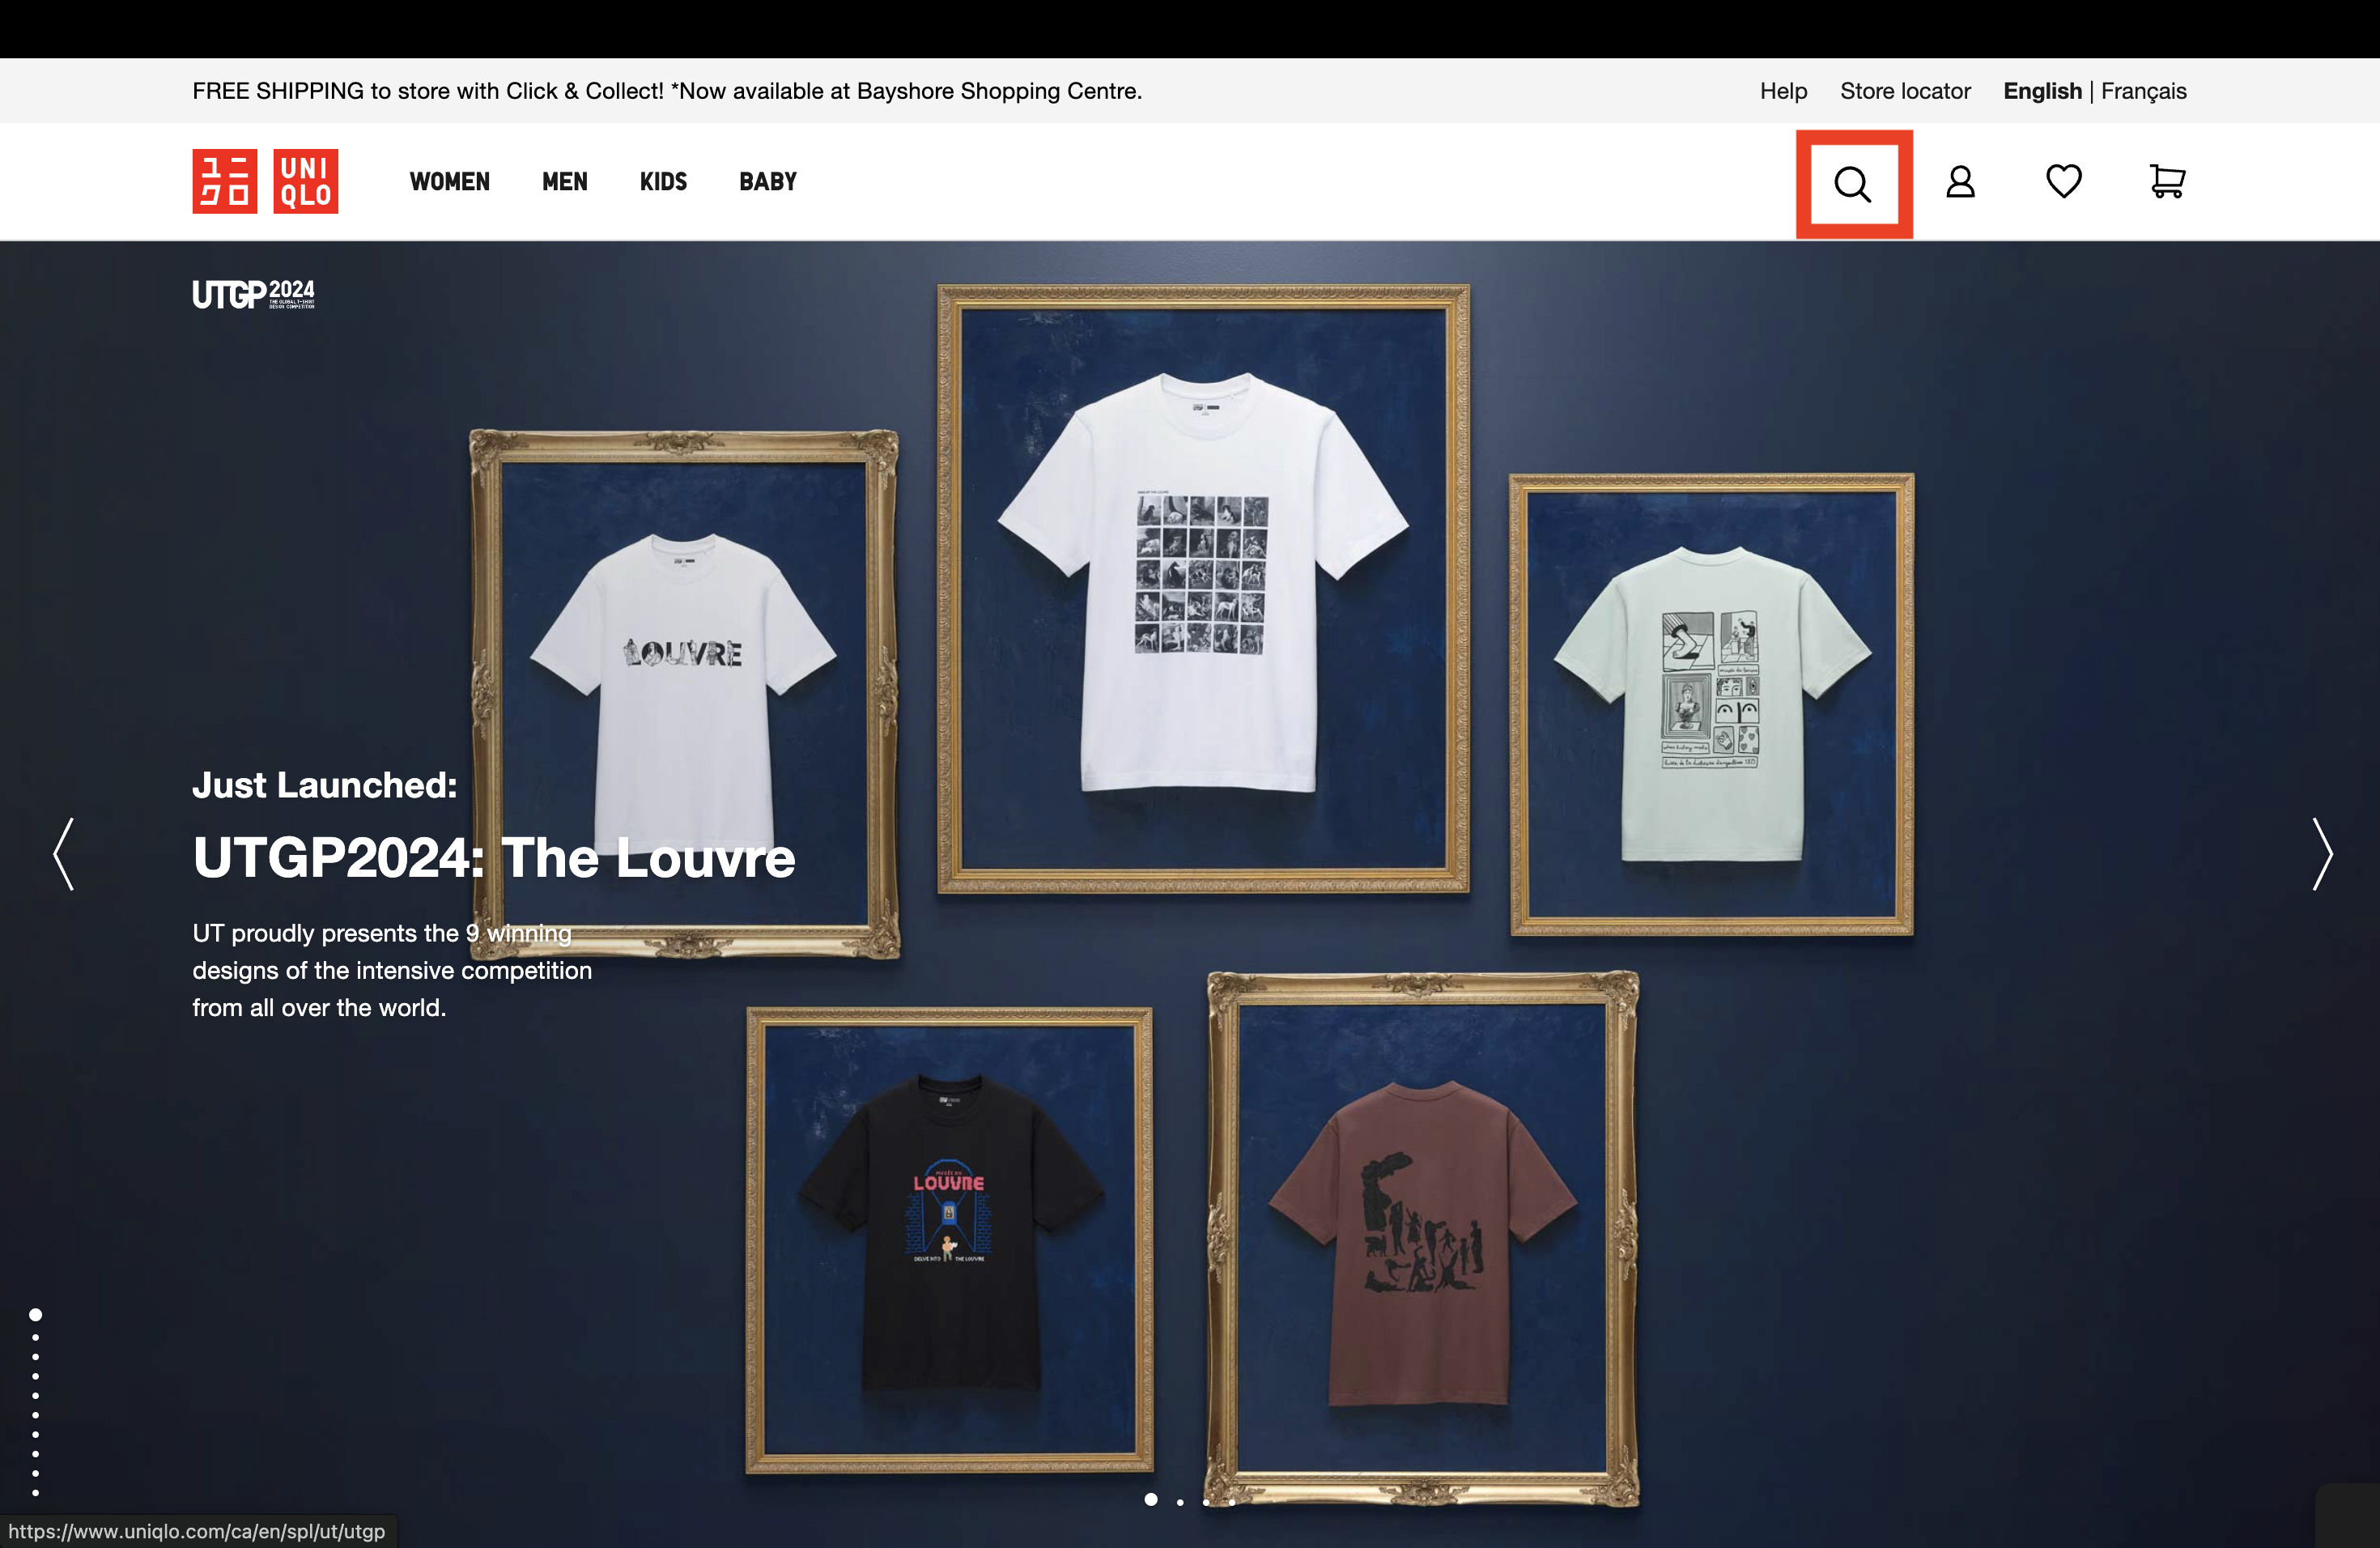Screen dimensions: 2380x1548
Task: Open the KIDS menu
Action: 663,182
